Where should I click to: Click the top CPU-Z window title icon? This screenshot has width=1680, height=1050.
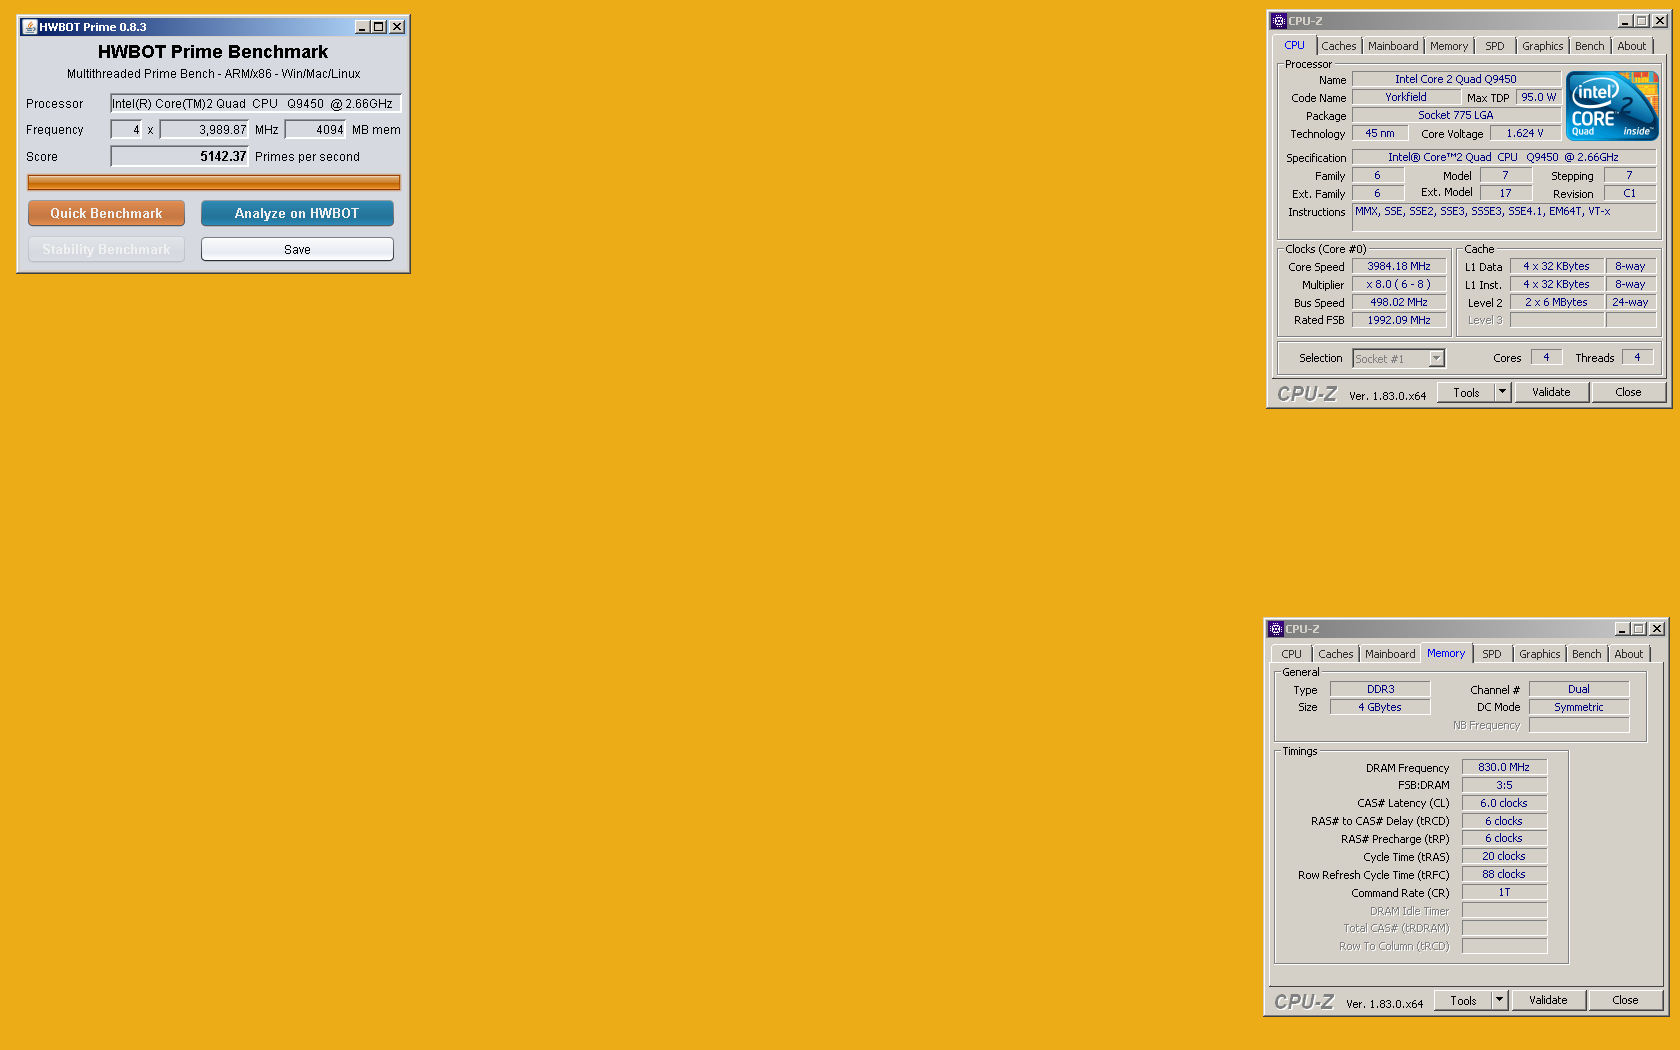tap(1278, 21)
